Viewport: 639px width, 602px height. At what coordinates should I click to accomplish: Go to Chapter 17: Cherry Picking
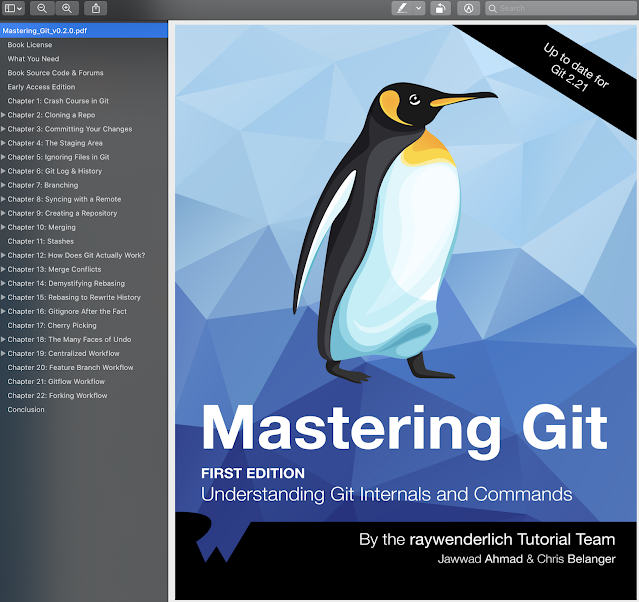point(52,326)
